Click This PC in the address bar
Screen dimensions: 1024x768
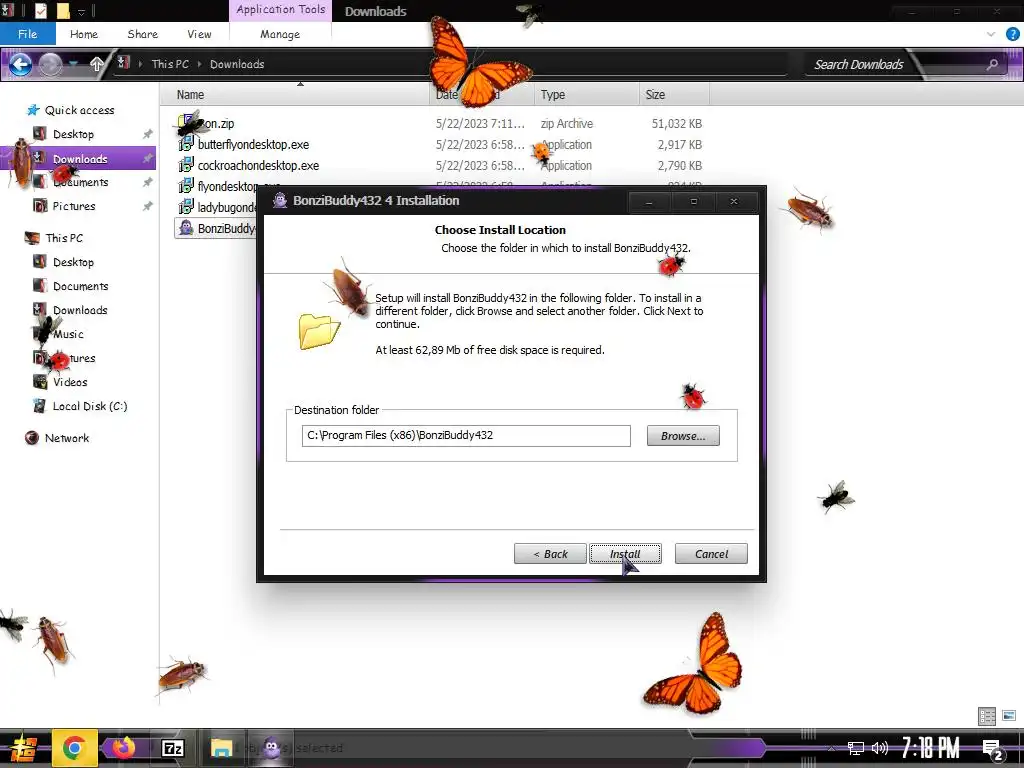click(x=170, y=64)
